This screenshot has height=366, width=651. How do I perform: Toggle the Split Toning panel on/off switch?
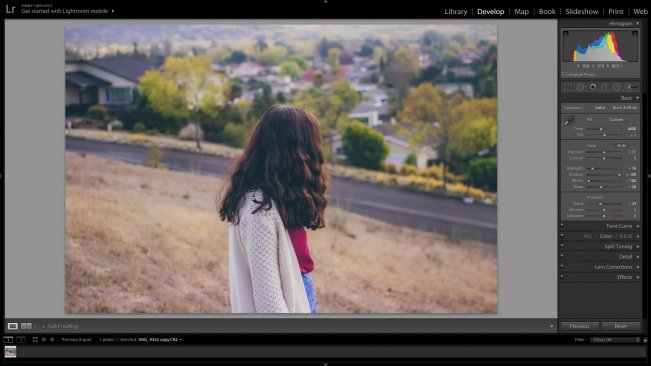[x=562, y=246]
